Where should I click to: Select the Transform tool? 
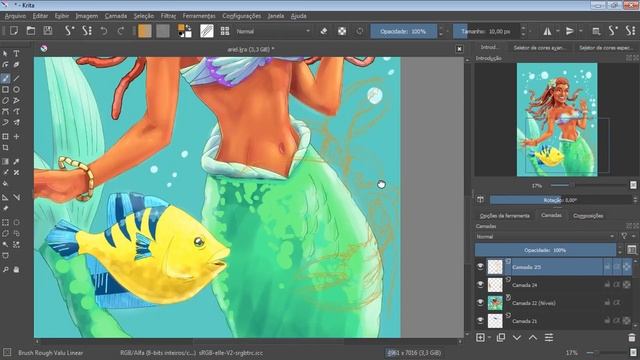pyautogui.click(x=5, y=137)
